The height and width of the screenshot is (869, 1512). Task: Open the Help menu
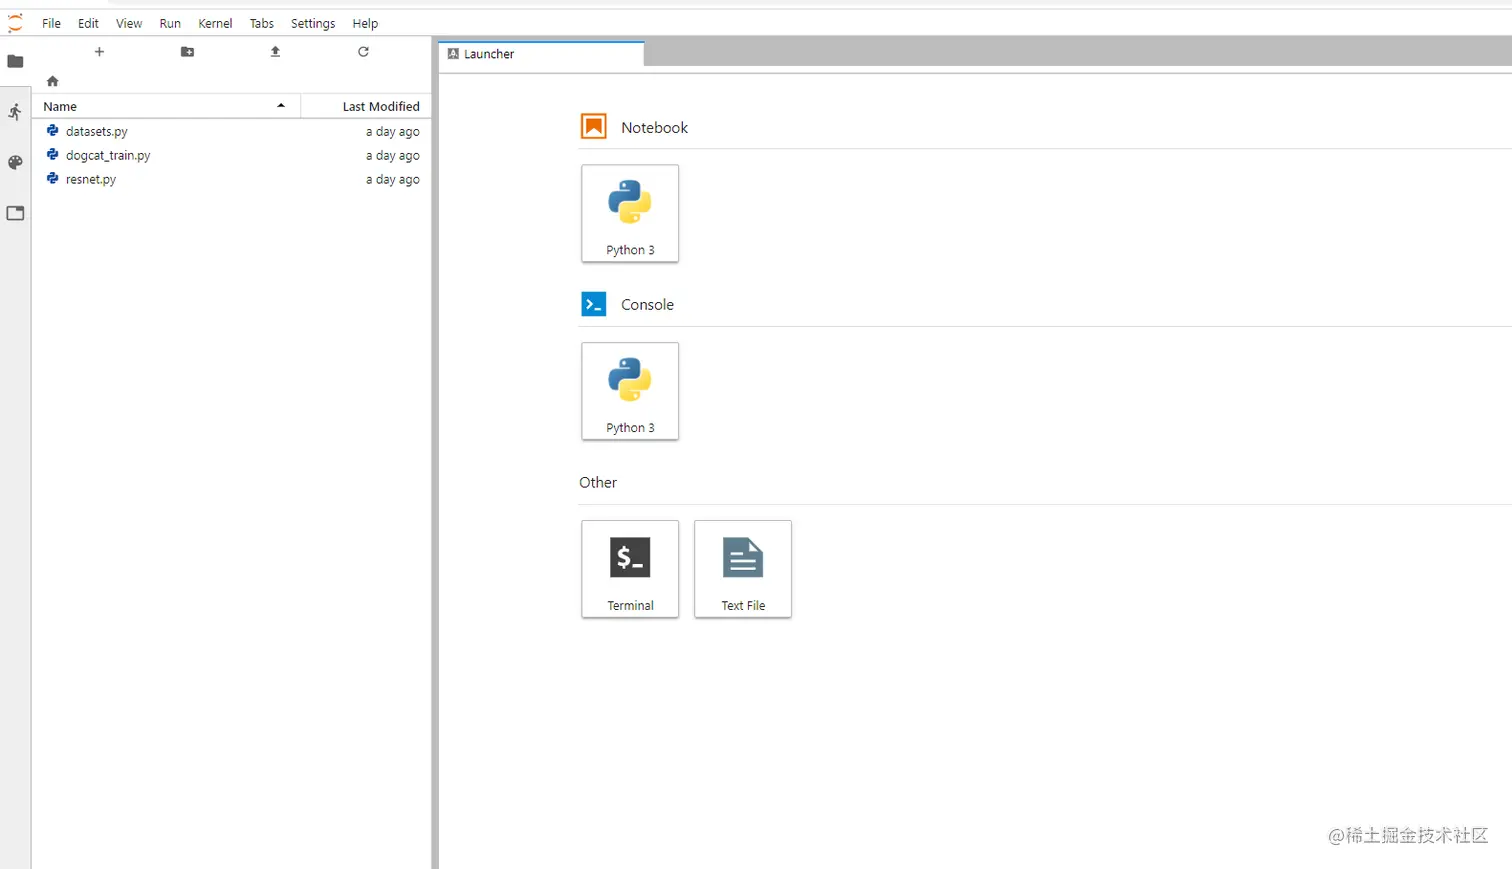(365, 23)
